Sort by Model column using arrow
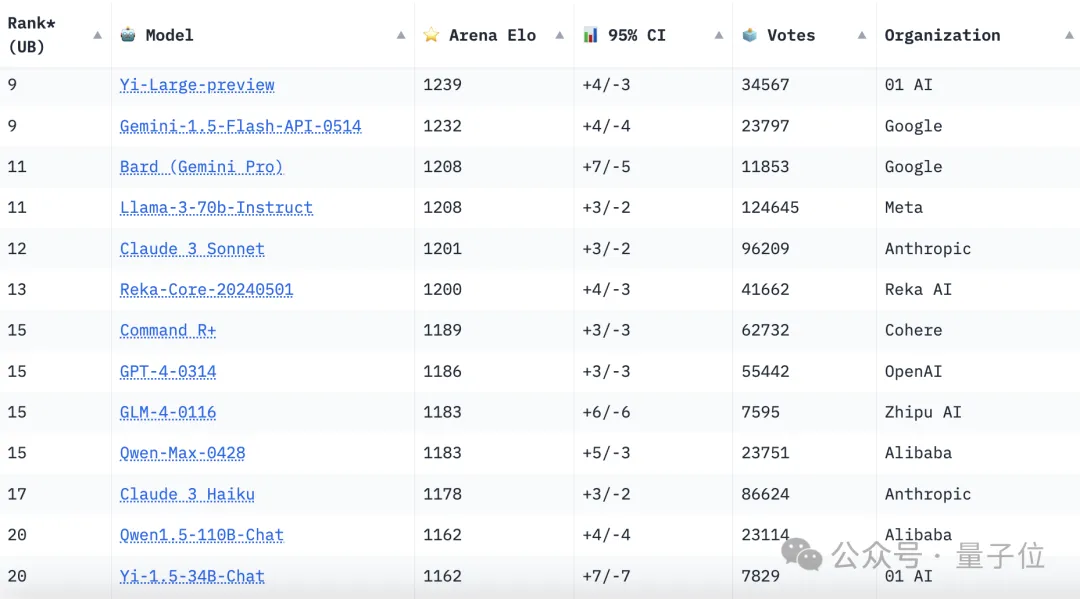 [x=401, y=35]
